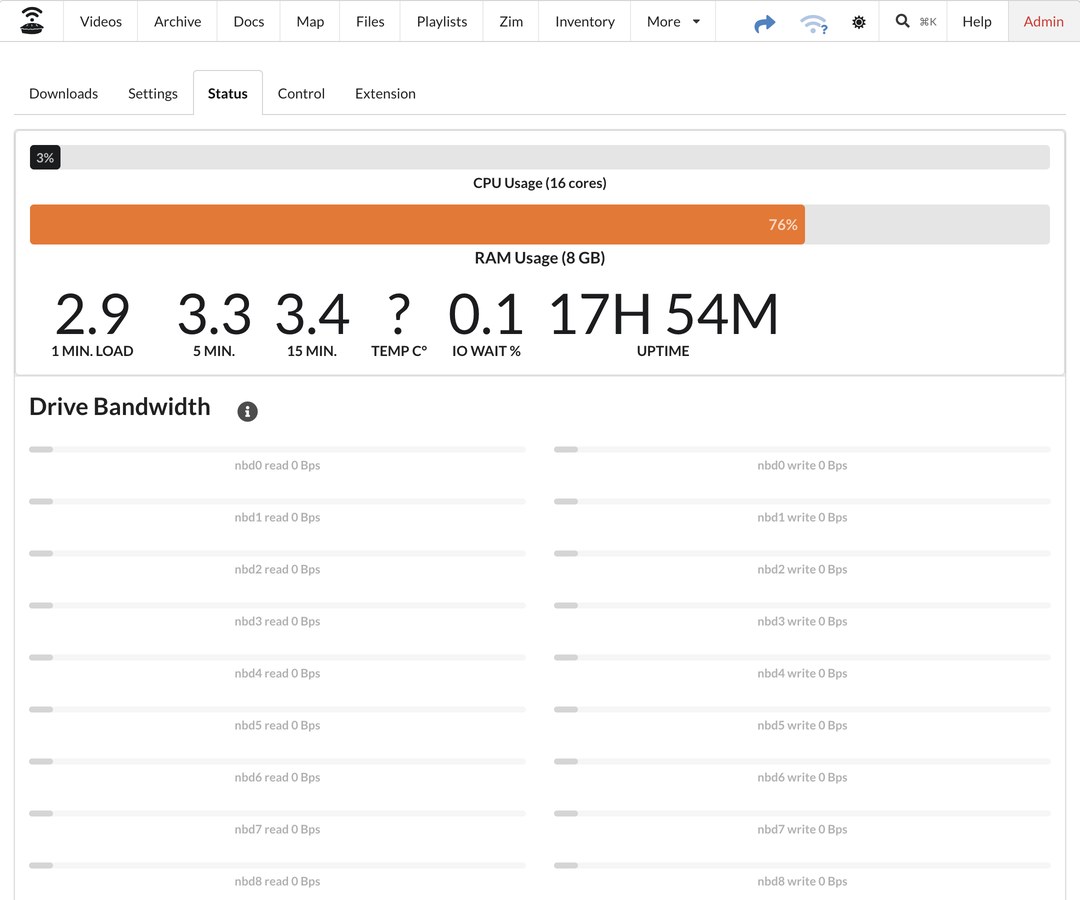Click the 17H 54M uptime value
The width and height of the screenshot is (1080, 900).
pyautogui.click(x=663, y=314)
